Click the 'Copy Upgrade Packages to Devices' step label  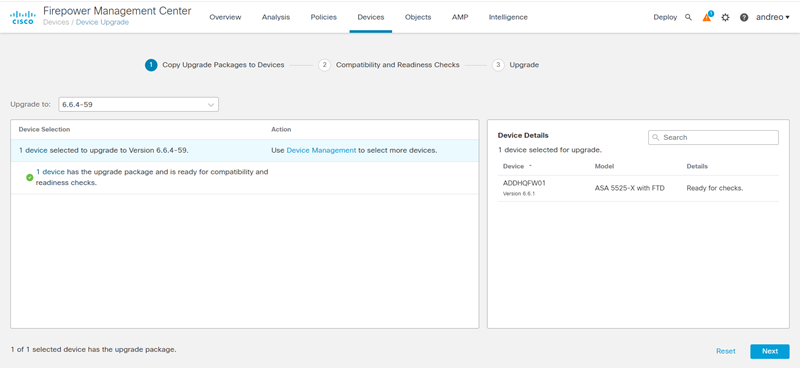pyautogui.click(x=223, y=65)
